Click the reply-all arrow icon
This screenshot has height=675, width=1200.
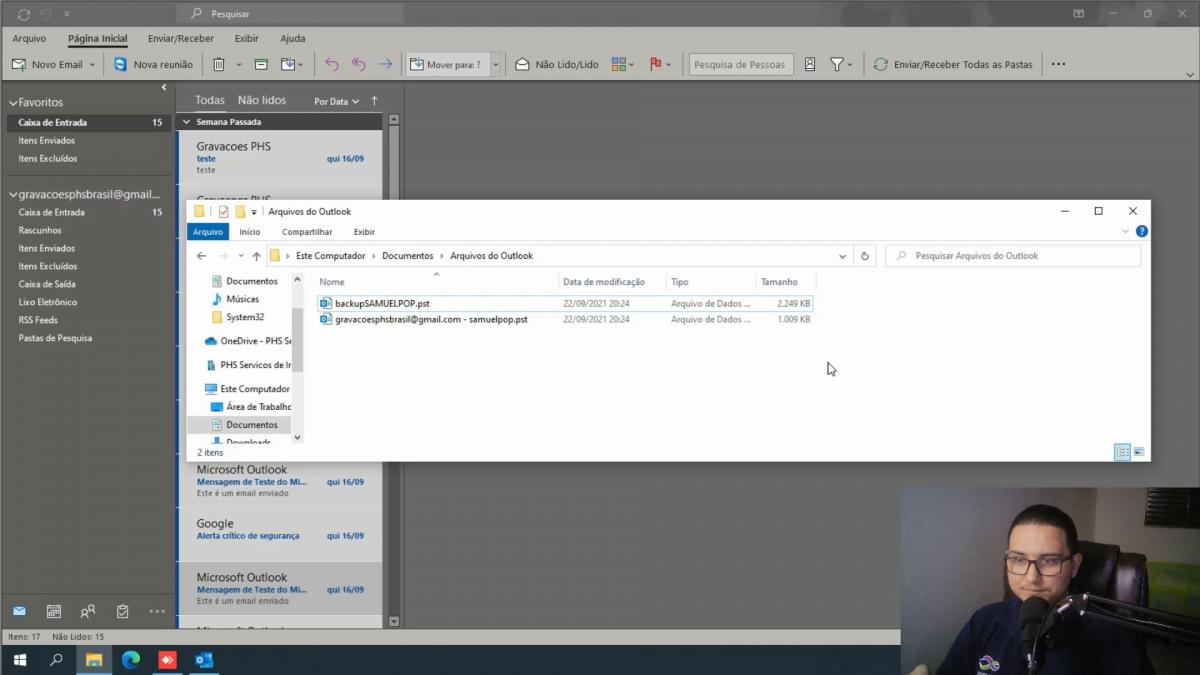click(358, 64)
